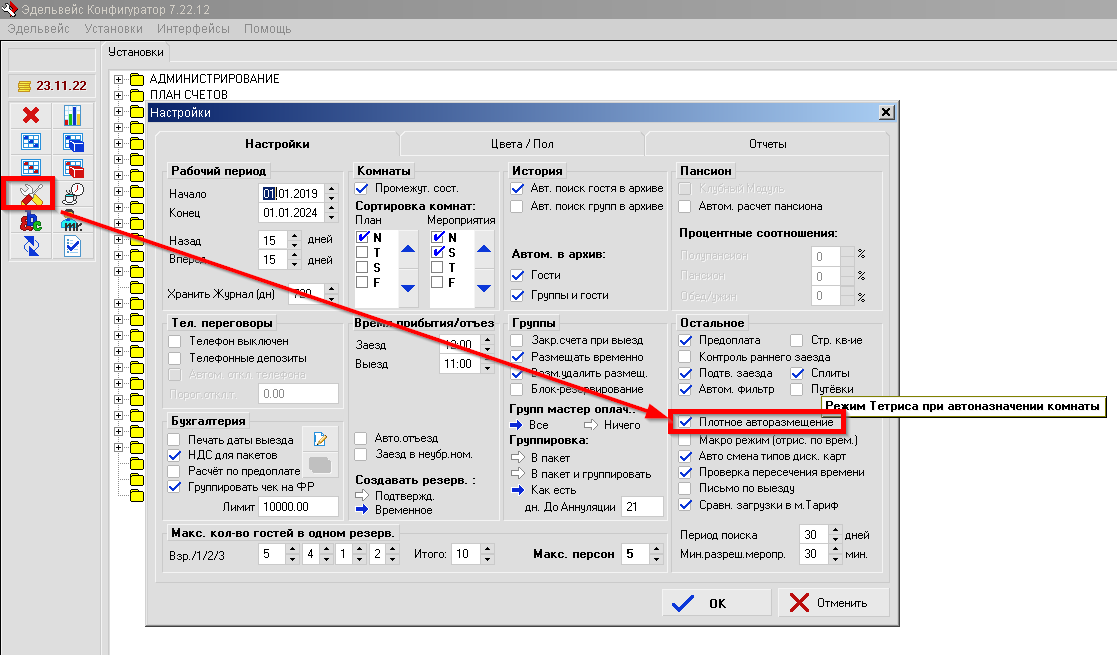
Task: Click the notepad edit icon in Бухгалтерия
Action: (x=320, y=439)
